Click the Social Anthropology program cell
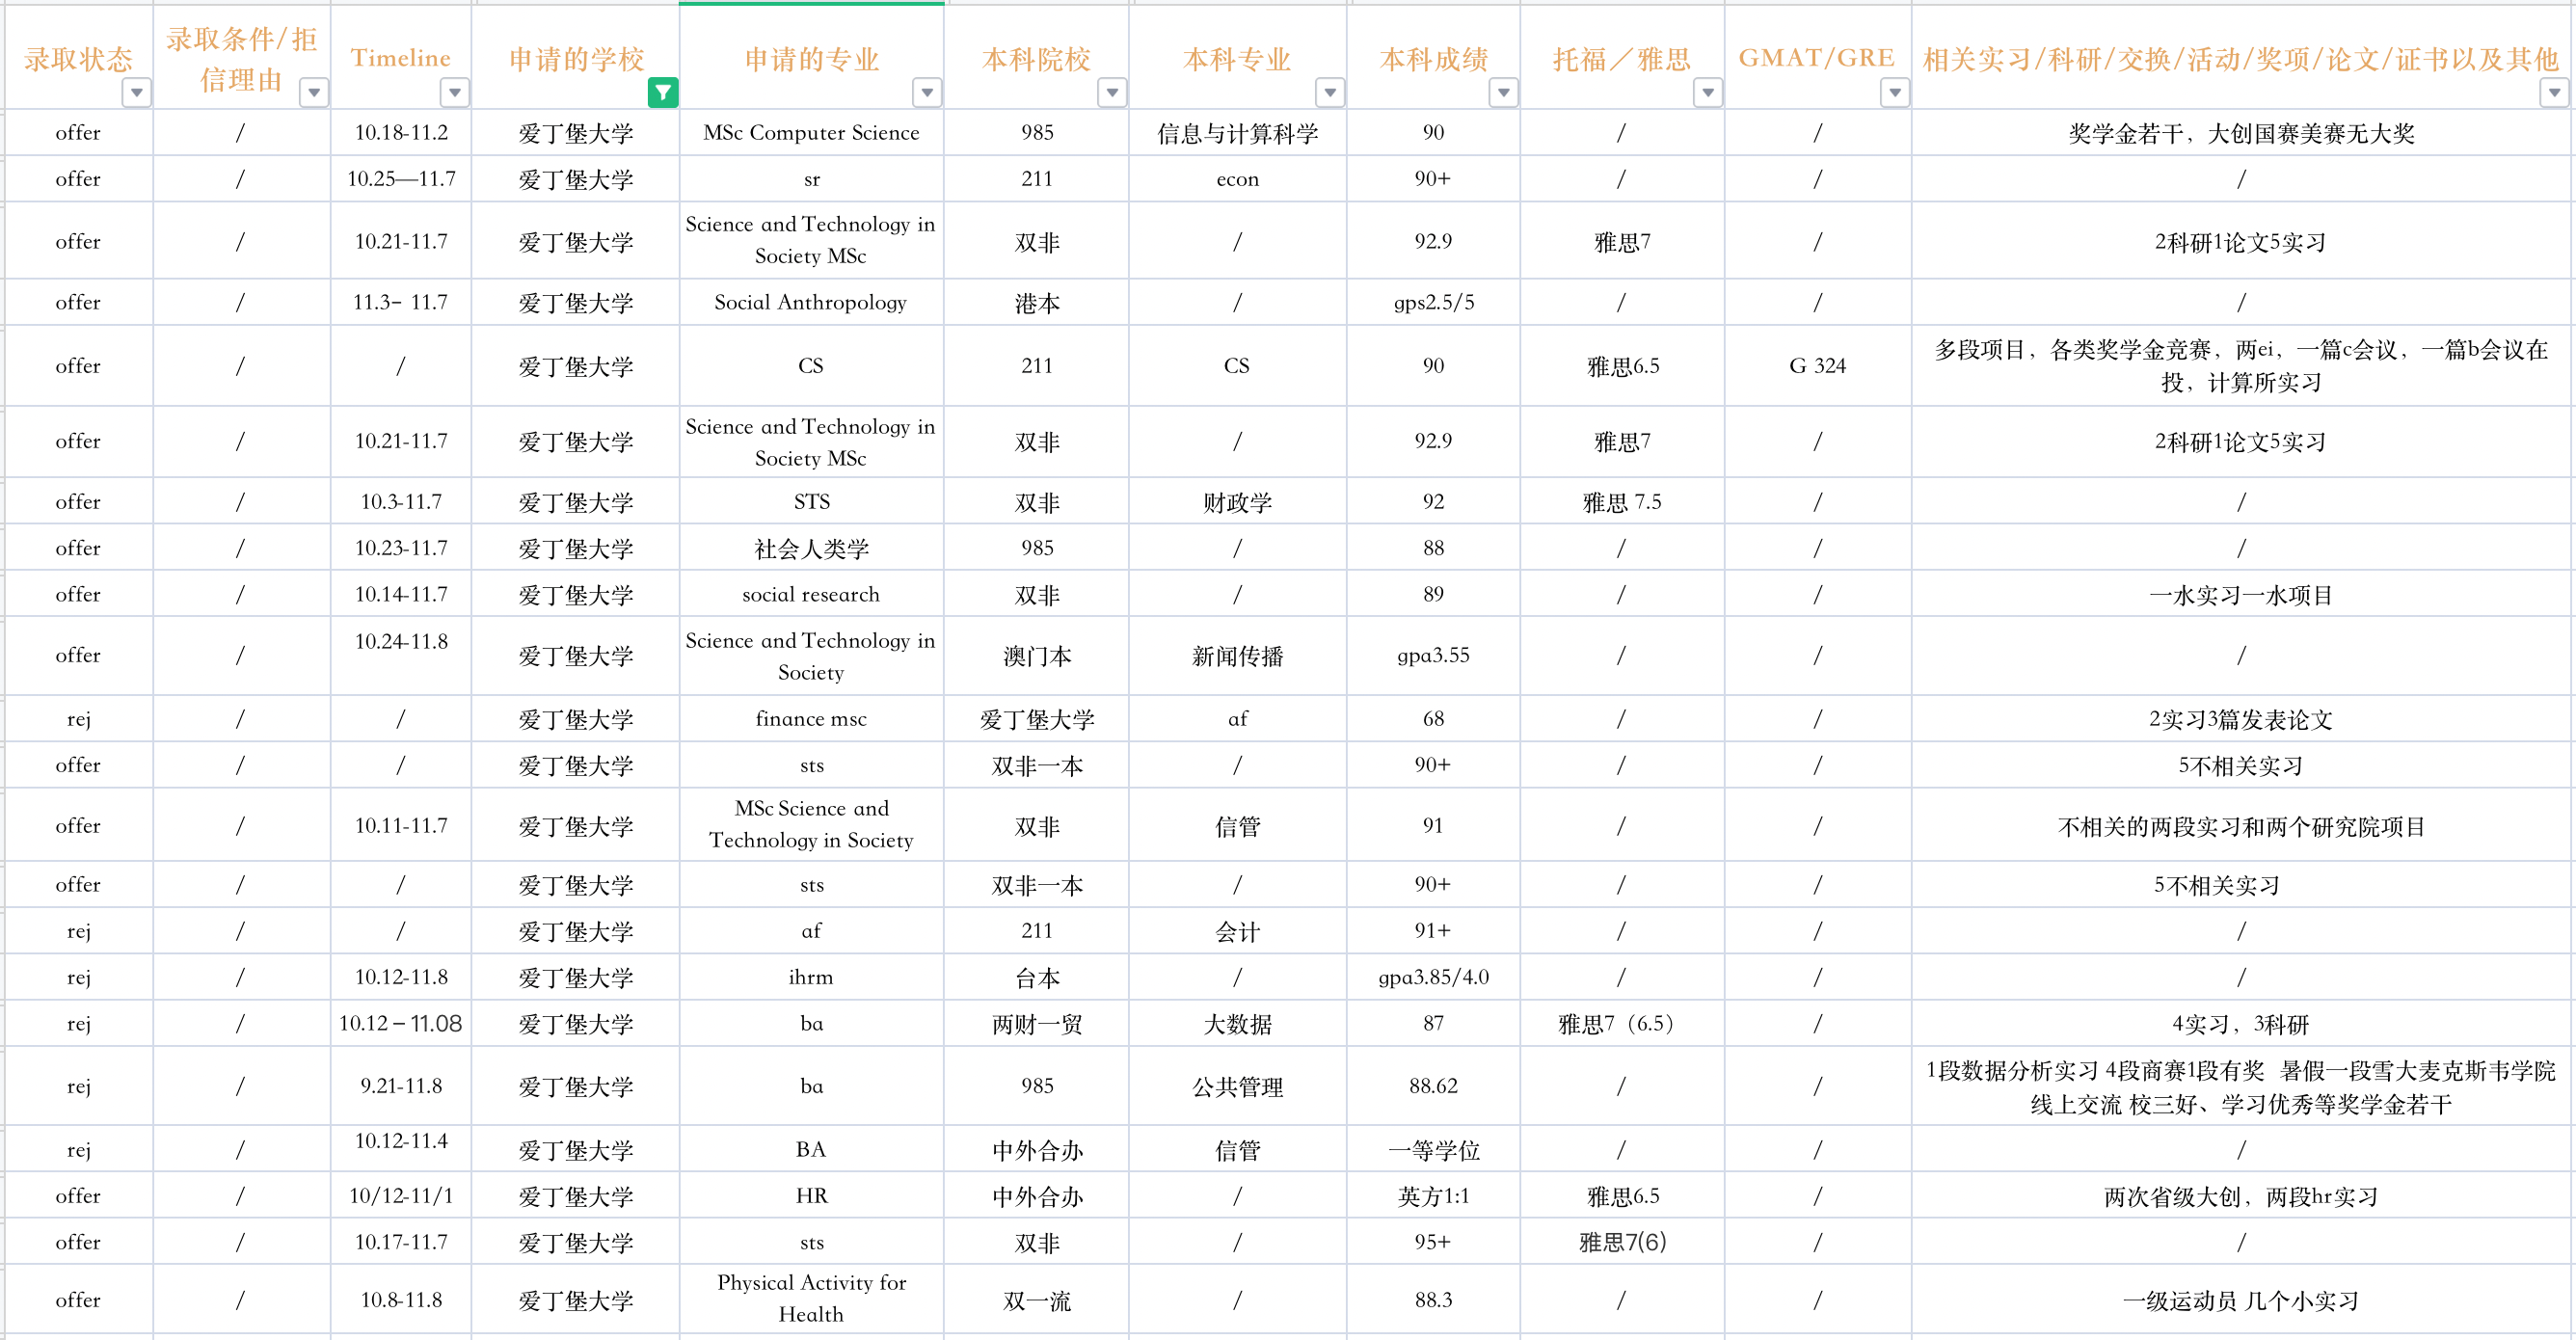The height and width of the screenshot is (1340, 2576). (x=812, y=302)
